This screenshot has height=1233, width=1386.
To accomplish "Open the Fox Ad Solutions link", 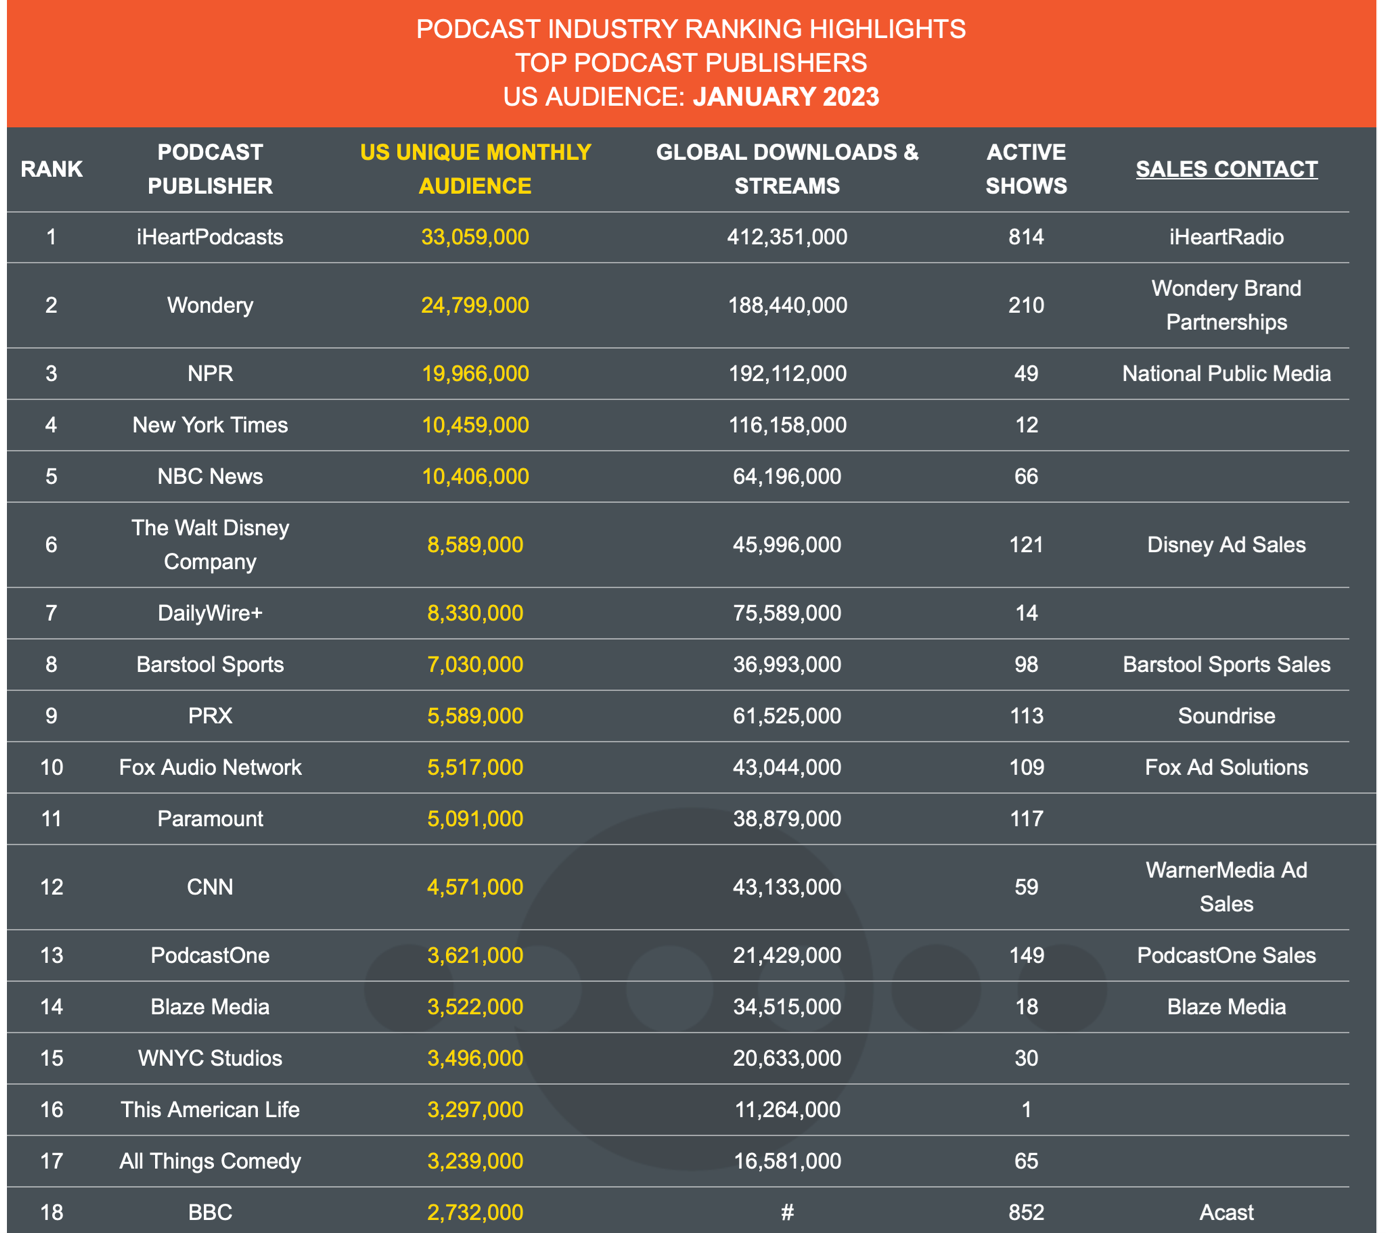I will point(1226,768).
